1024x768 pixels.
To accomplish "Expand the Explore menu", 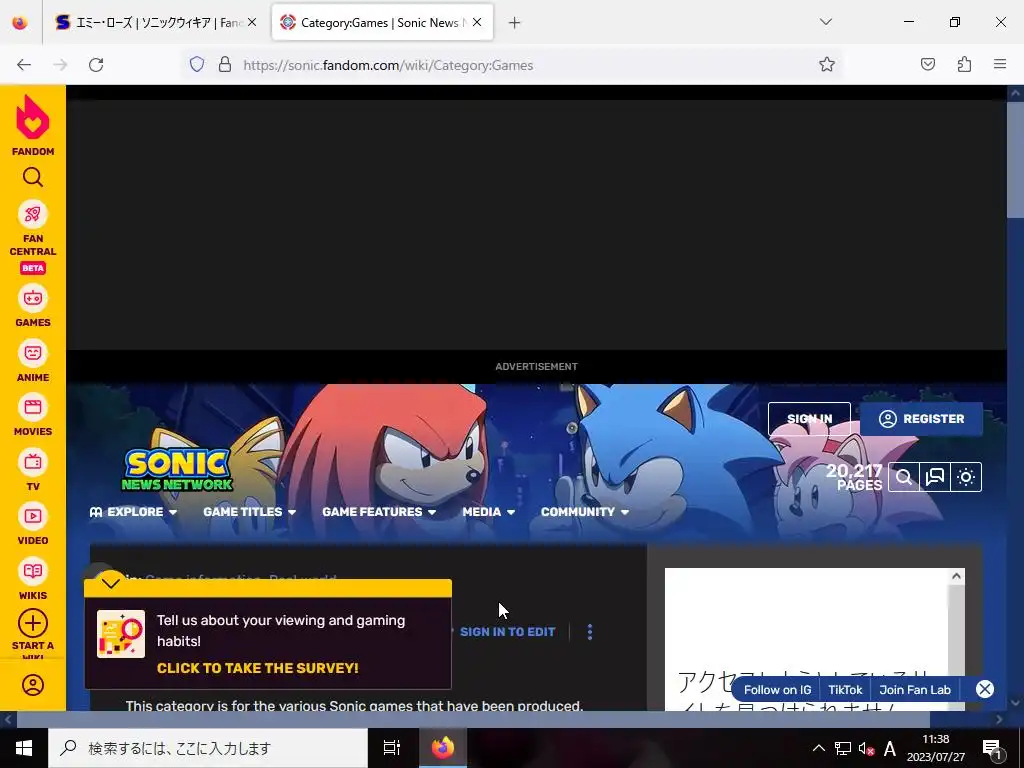I will (x=134, y=511).
